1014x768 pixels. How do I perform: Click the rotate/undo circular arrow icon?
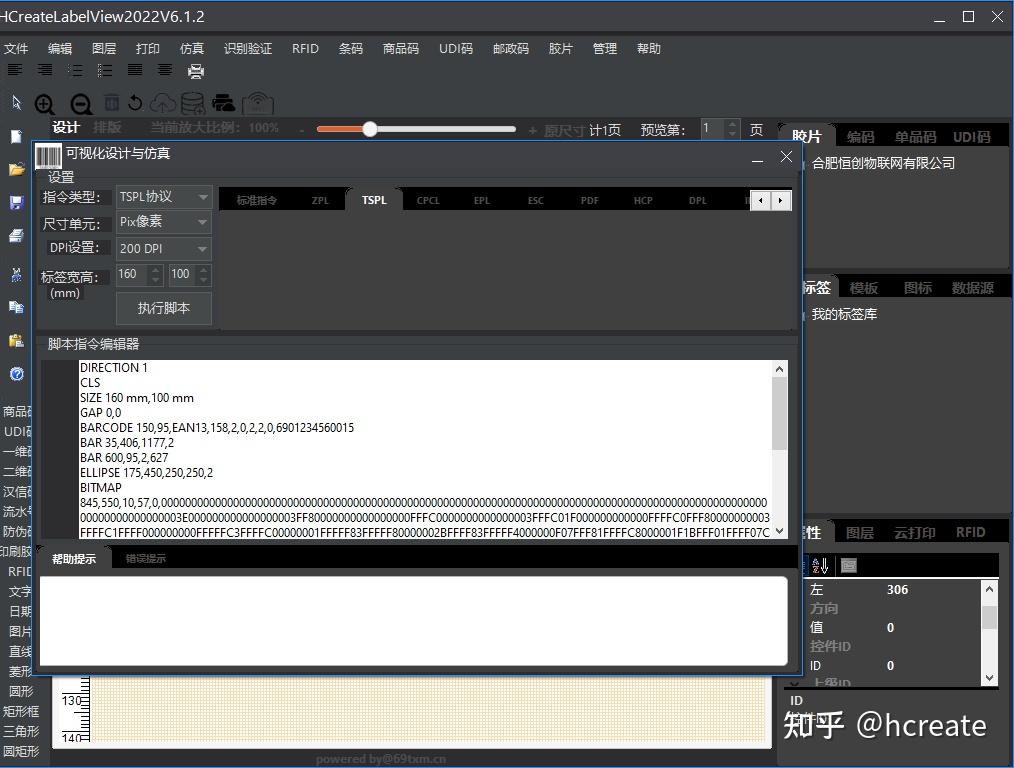(135, 103)
